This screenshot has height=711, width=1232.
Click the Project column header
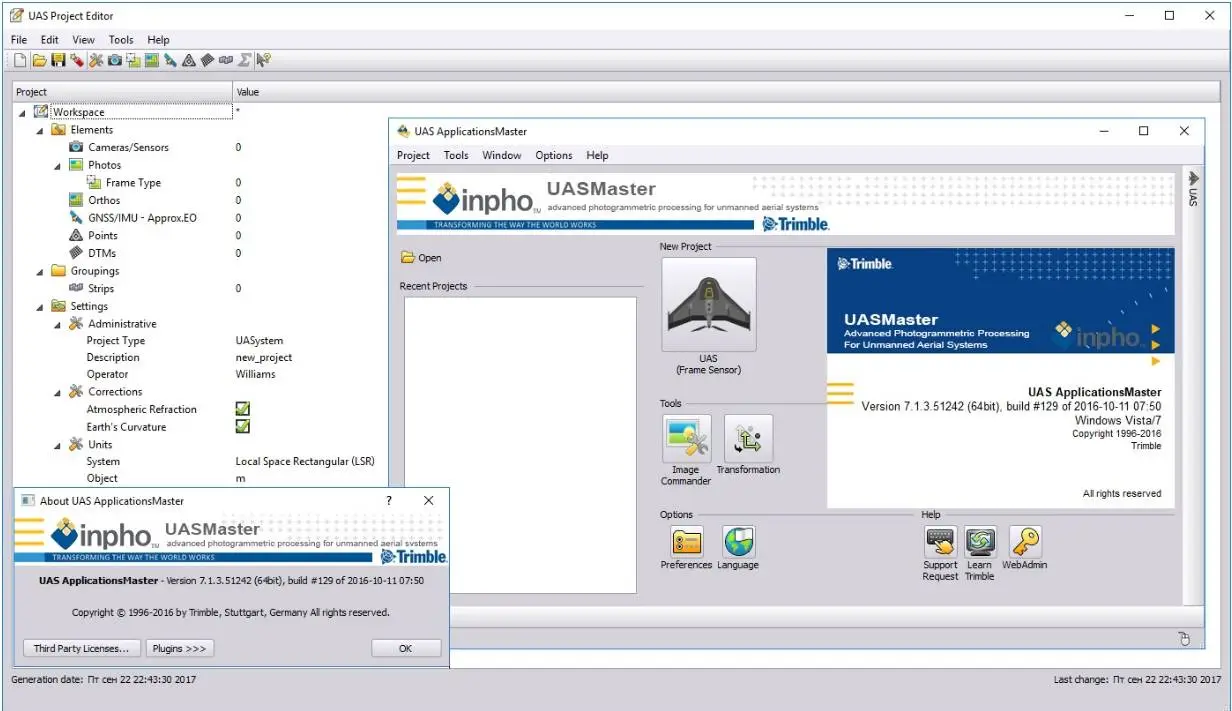123,92
